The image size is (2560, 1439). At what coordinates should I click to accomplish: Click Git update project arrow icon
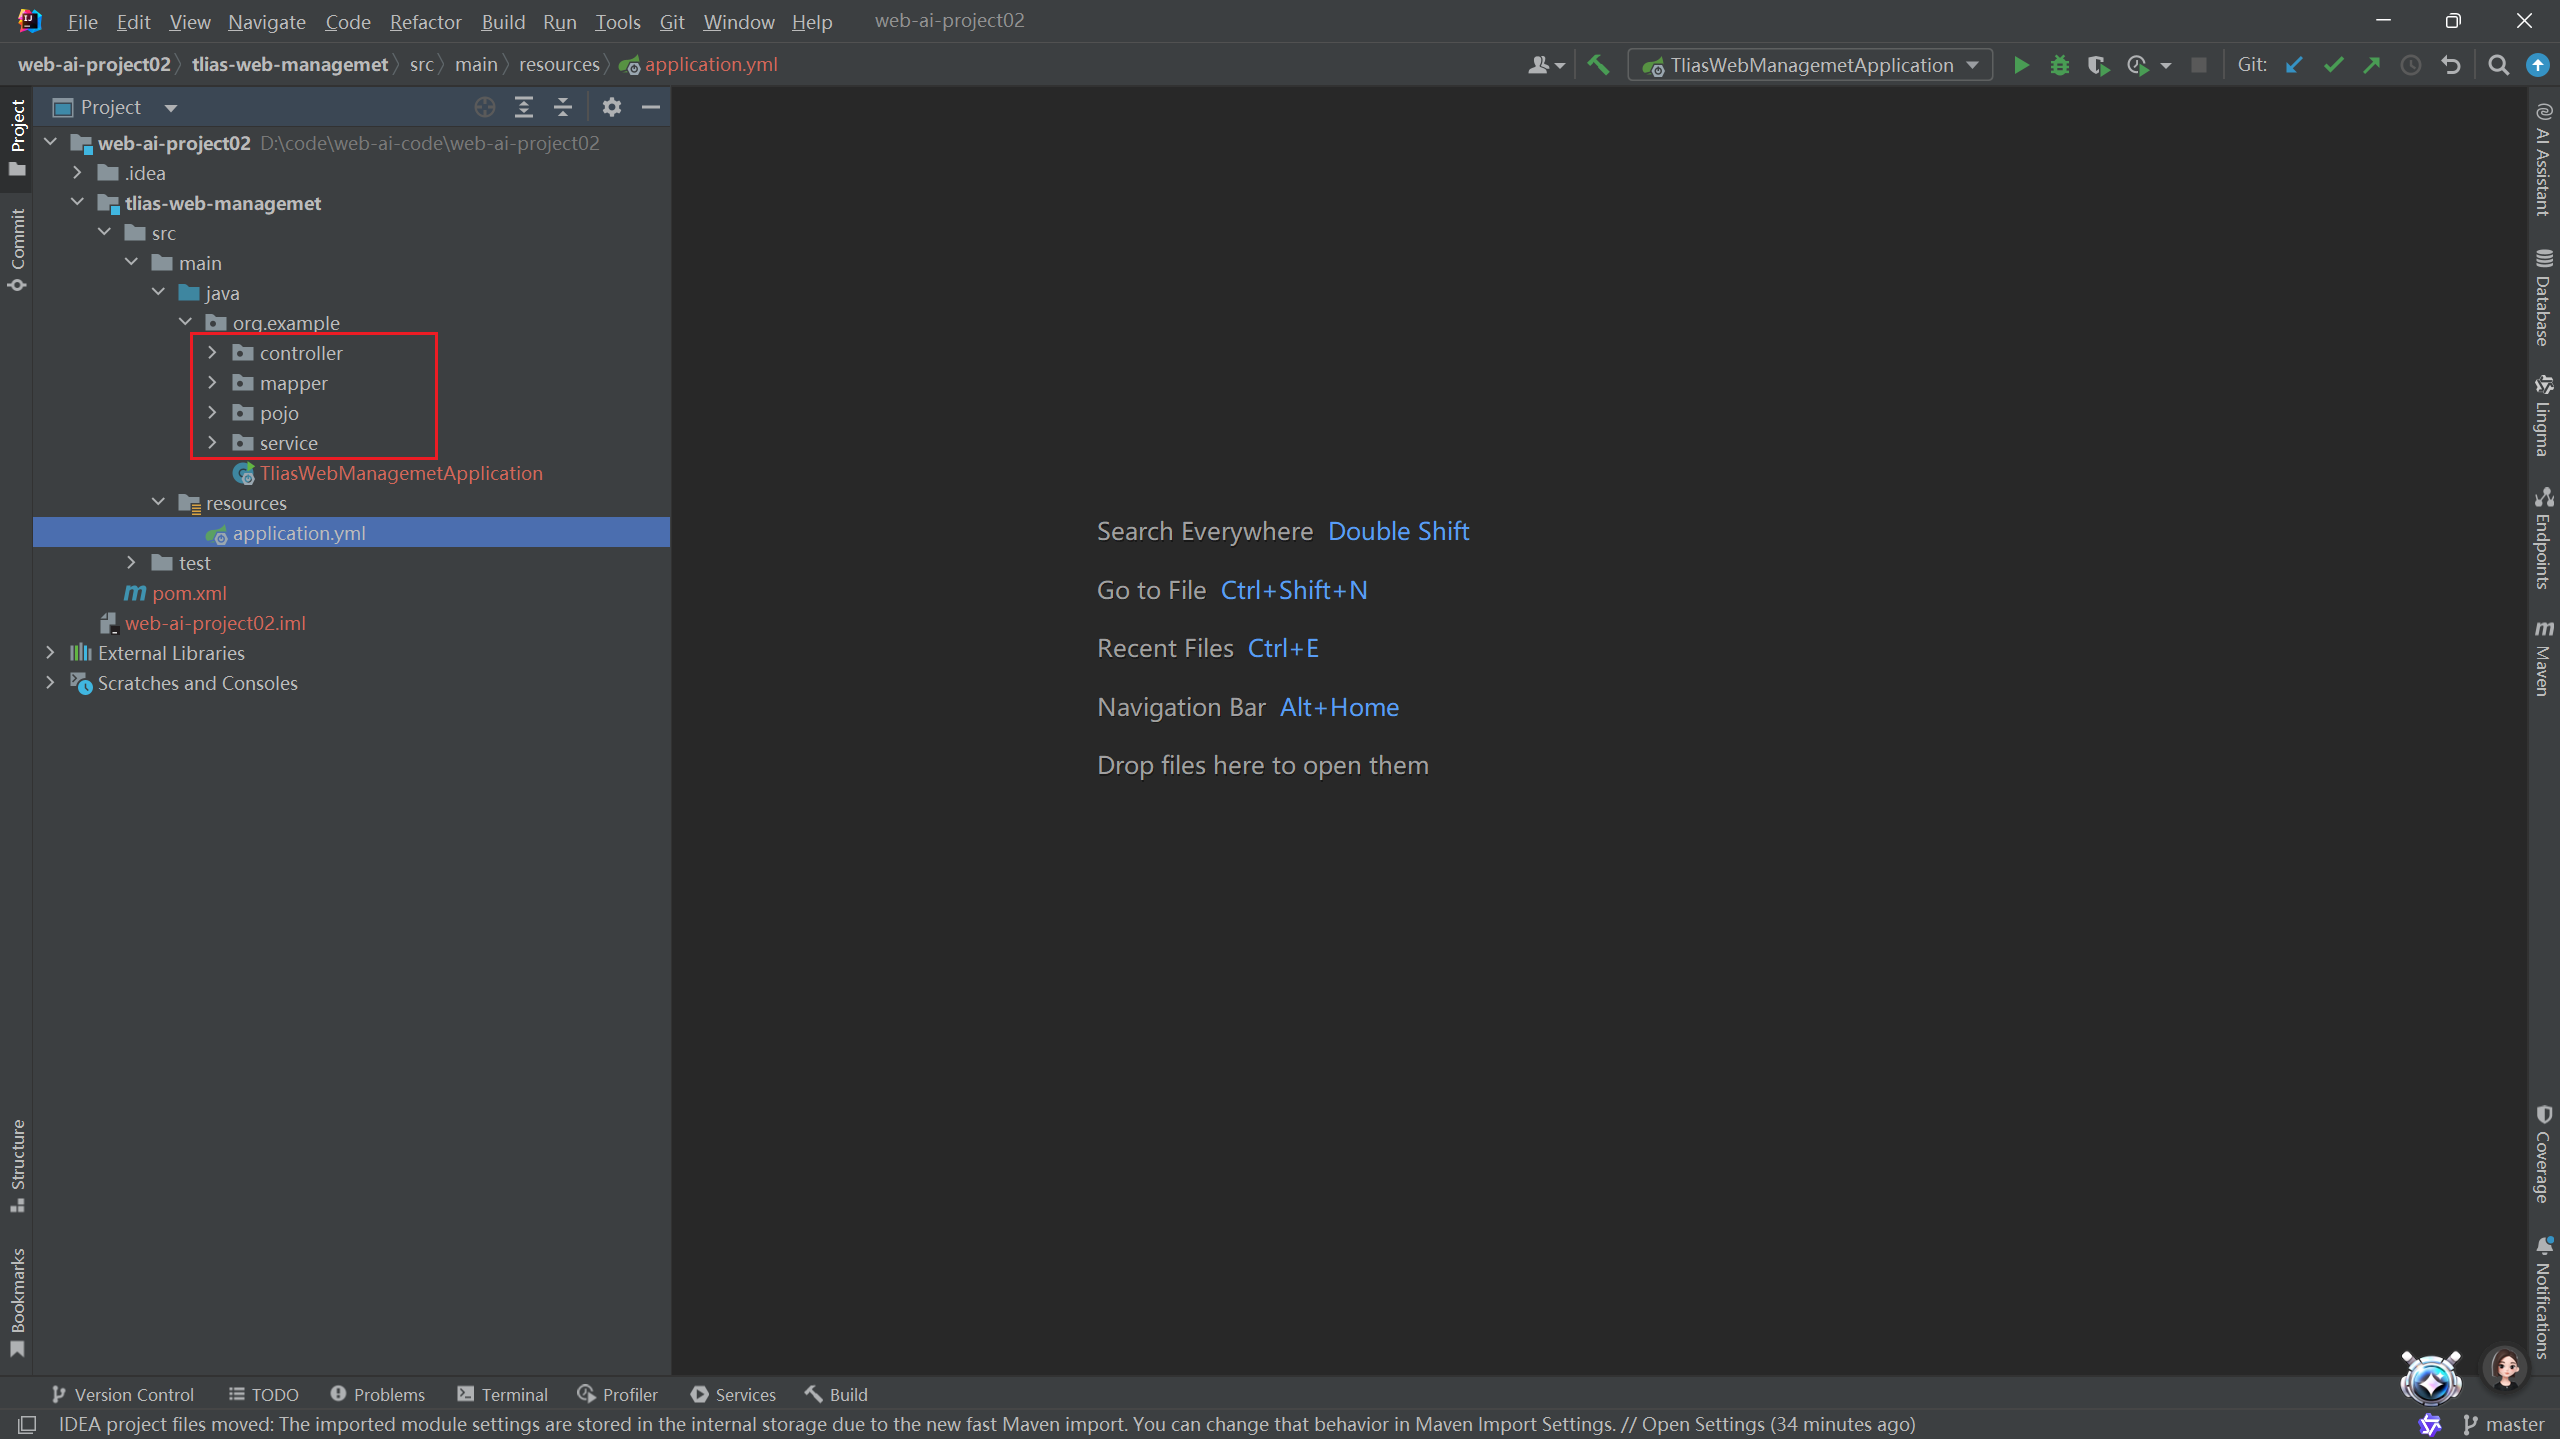point(2294,65)
